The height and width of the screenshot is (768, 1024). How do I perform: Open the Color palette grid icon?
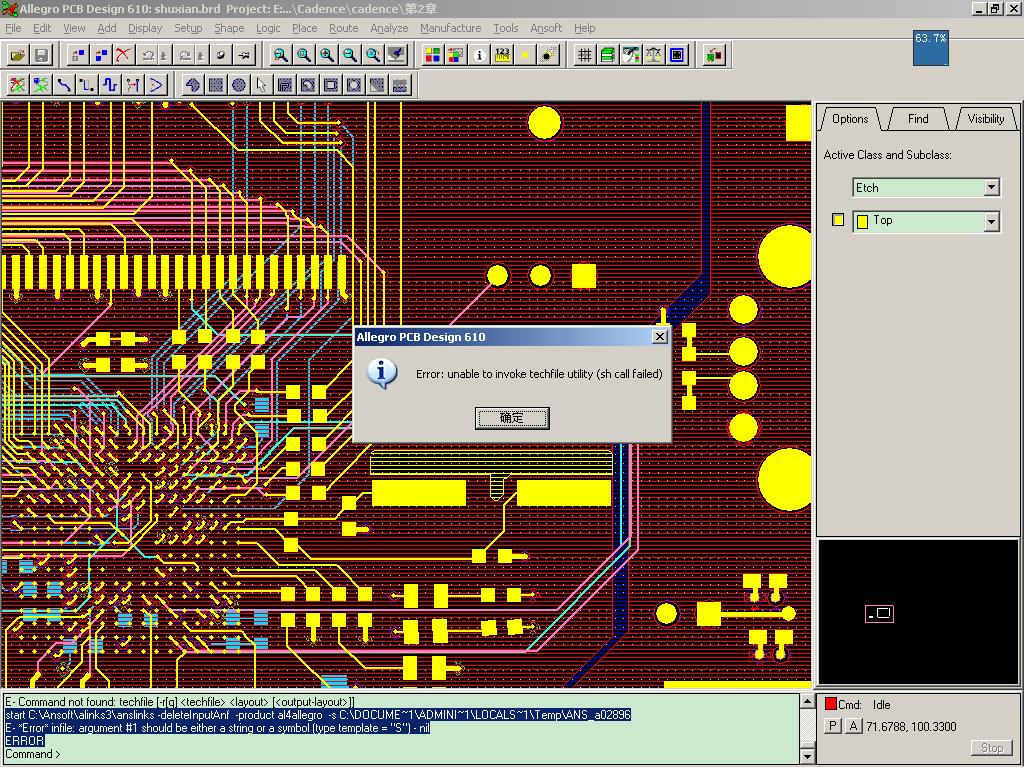pos(433,55)
